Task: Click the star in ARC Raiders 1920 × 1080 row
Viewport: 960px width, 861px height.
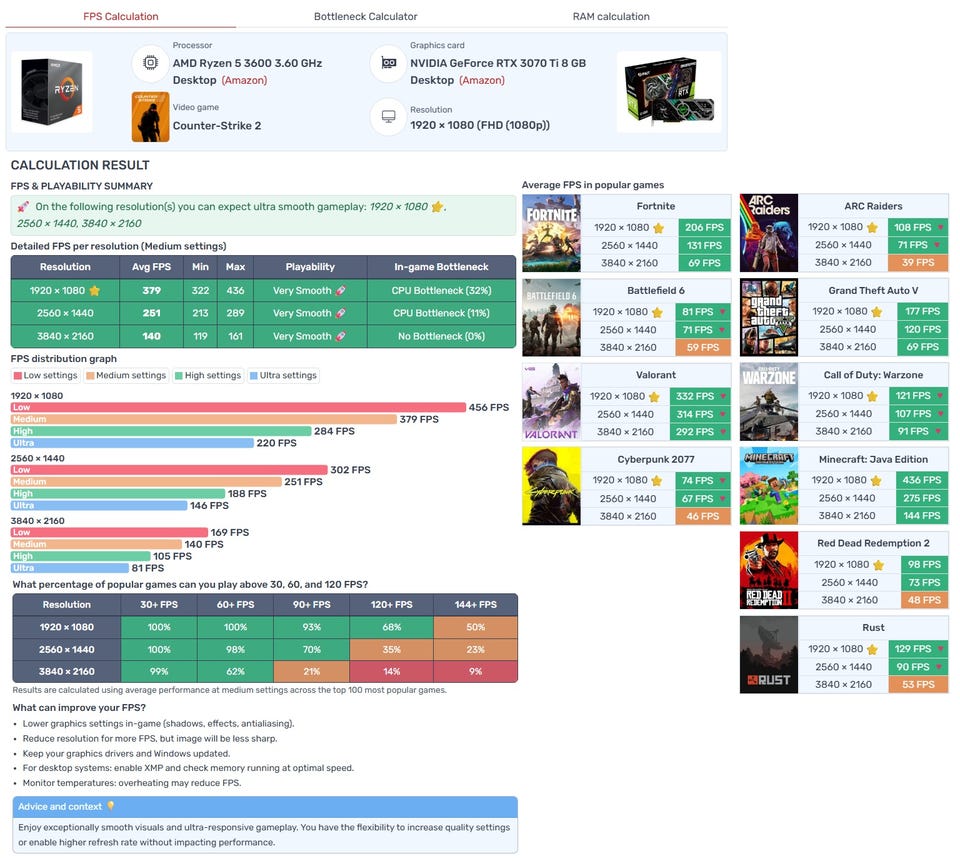Action: [x=872, y=227]
